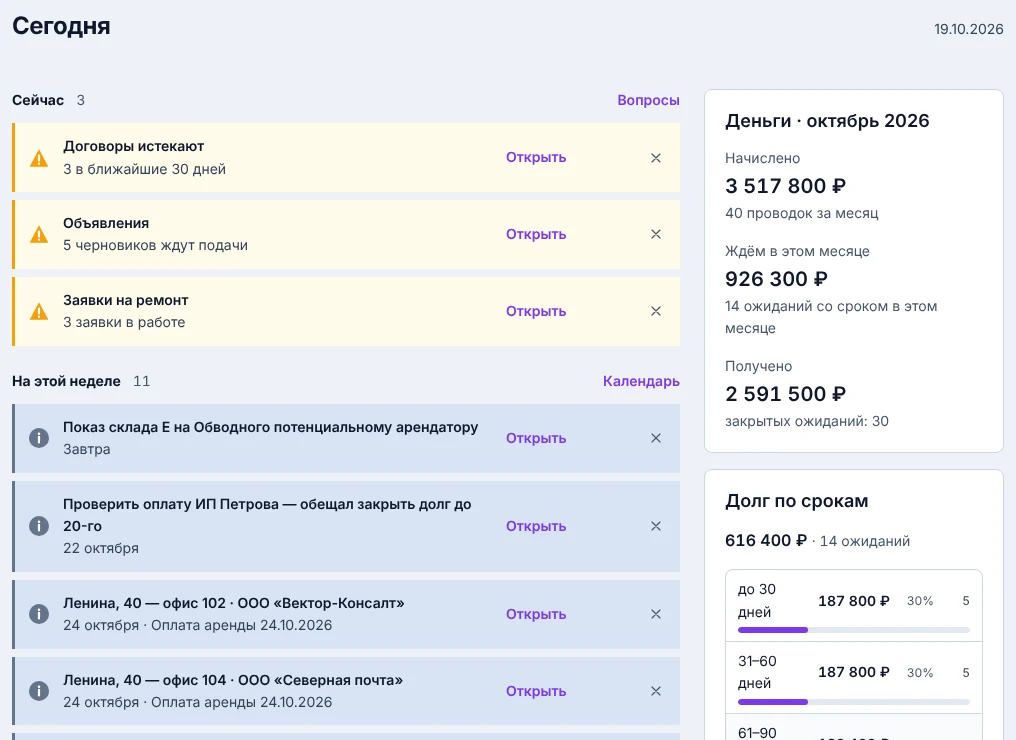Click the warning icon on Договоры истекают

coord(39,158)
